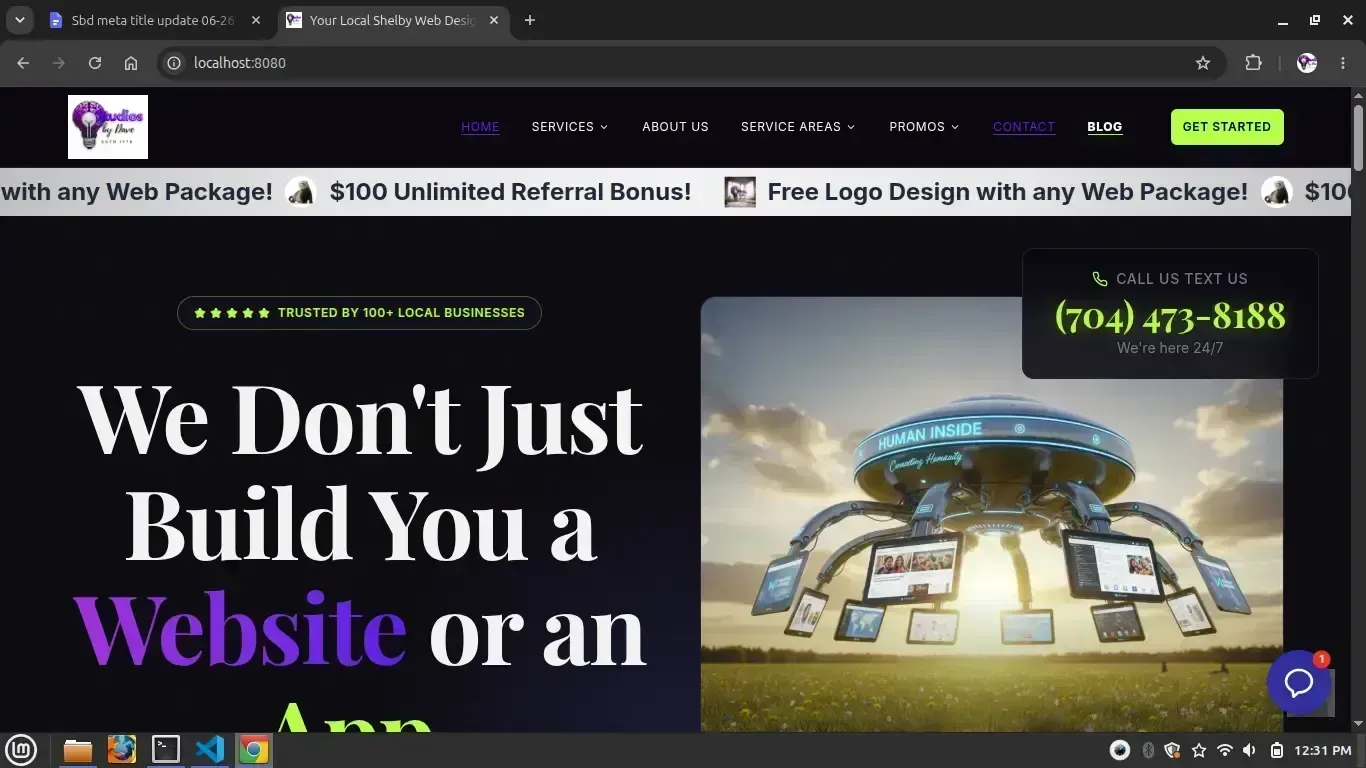The width and height of the screenshot is (1366, 768).
Task: Open the battery tray icon
Action: 1277,750
